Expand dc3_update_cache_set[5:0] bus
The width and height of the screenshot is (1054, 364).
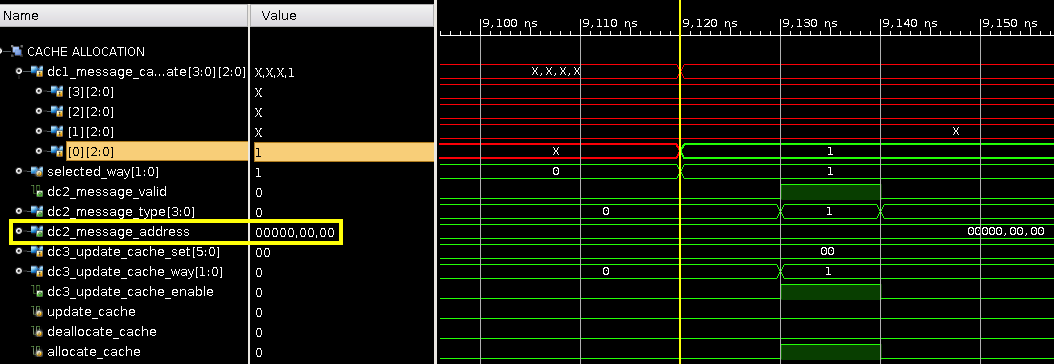point(20,252)
